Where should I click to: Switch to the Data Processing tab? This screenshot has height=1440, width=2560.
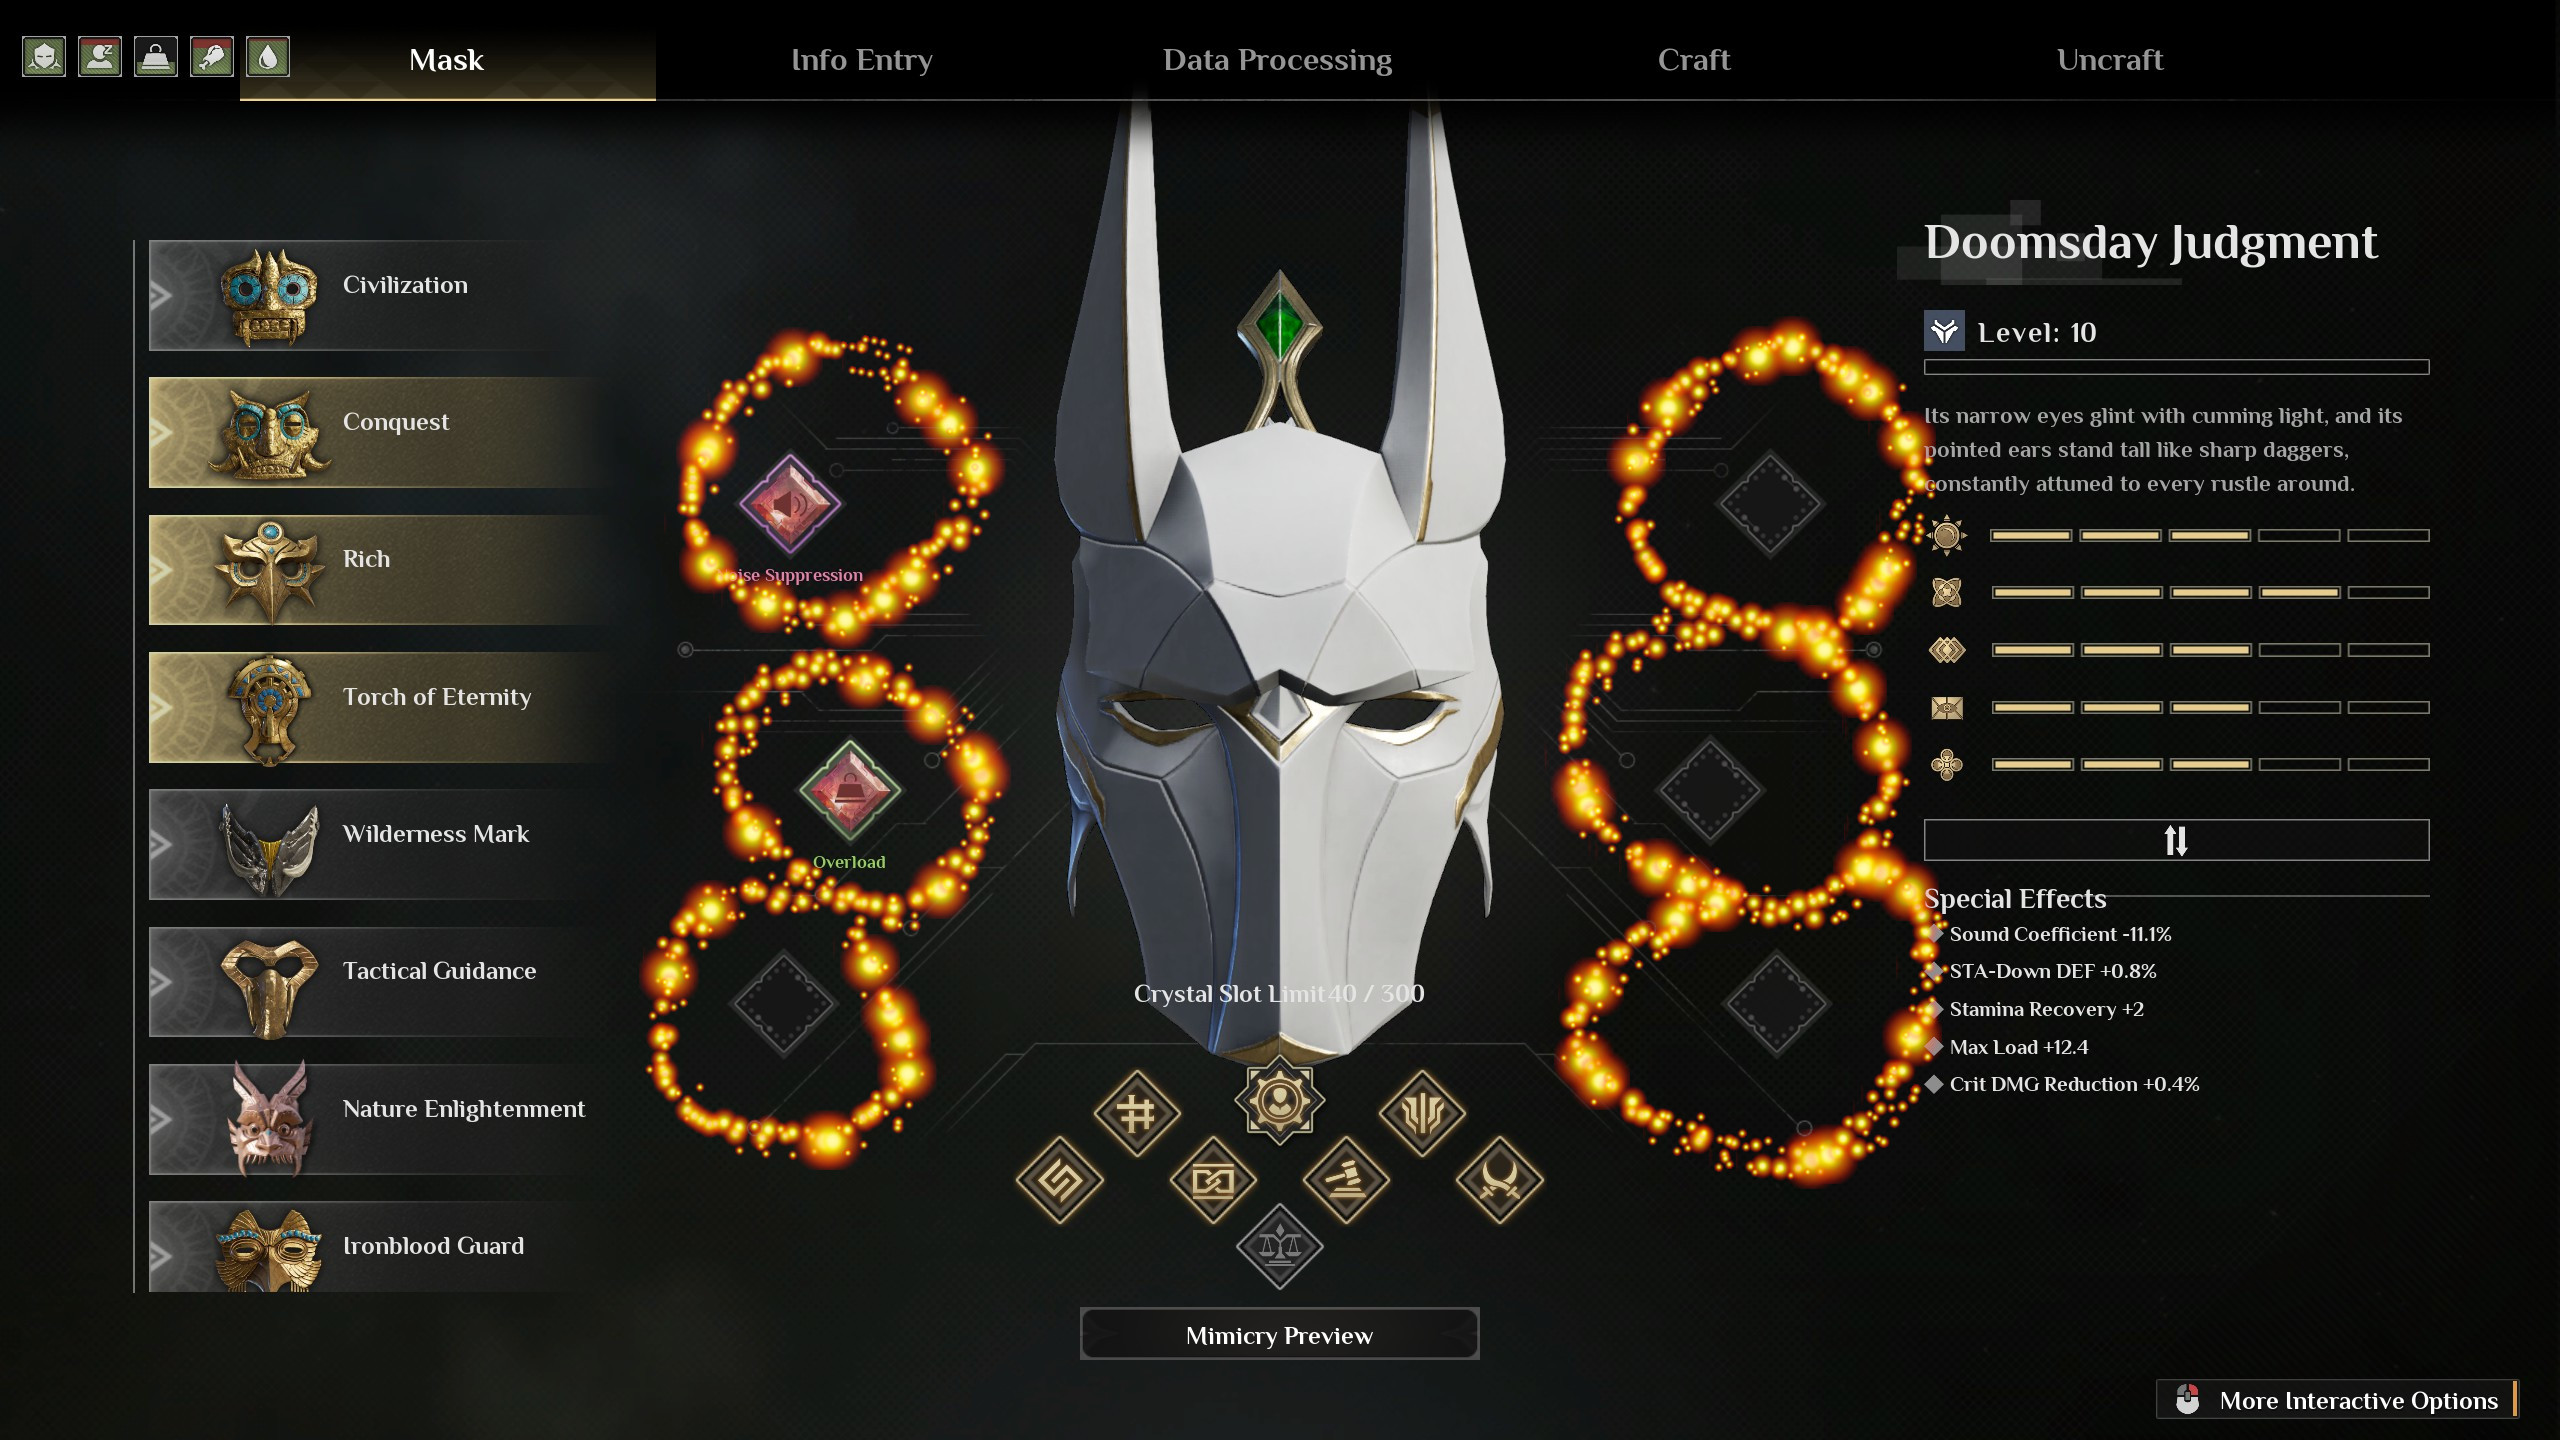point(1277,60)
